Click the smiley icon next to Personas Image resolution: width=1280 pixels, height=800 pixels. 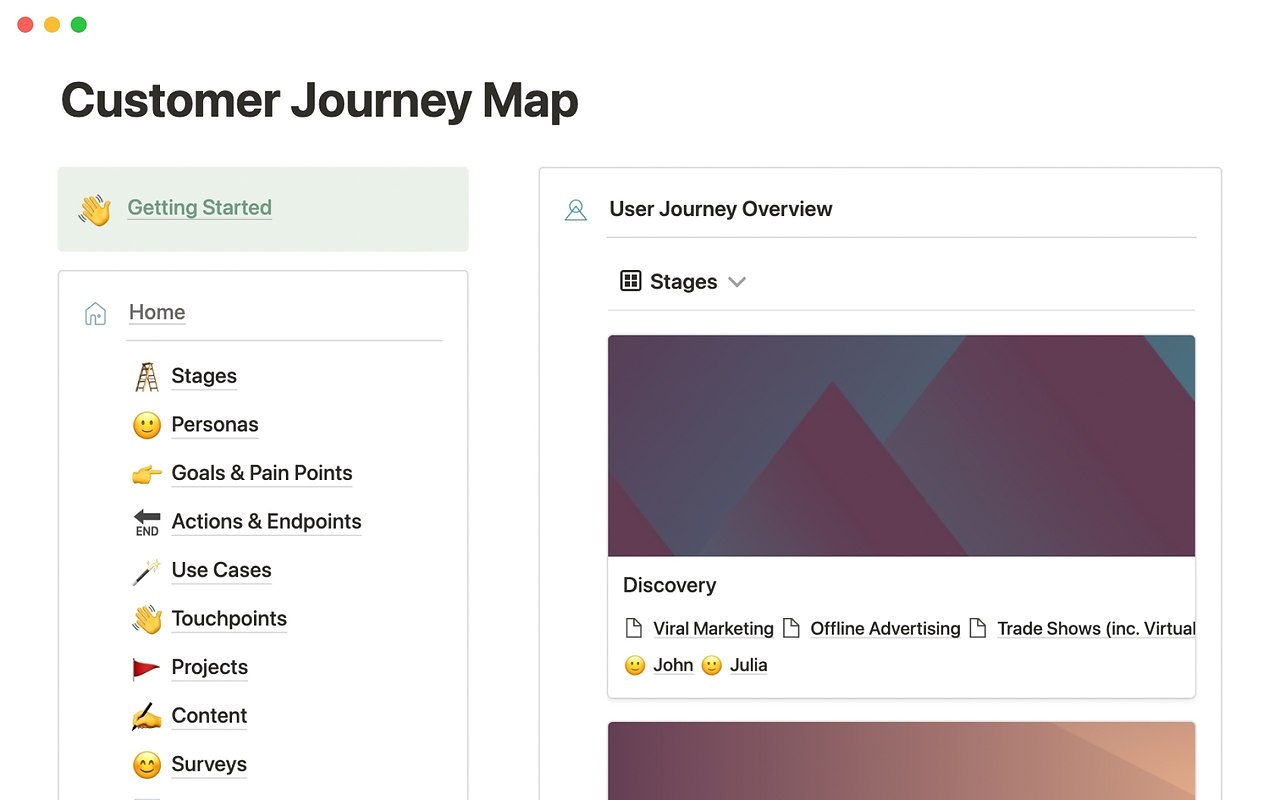coord(147,425)
